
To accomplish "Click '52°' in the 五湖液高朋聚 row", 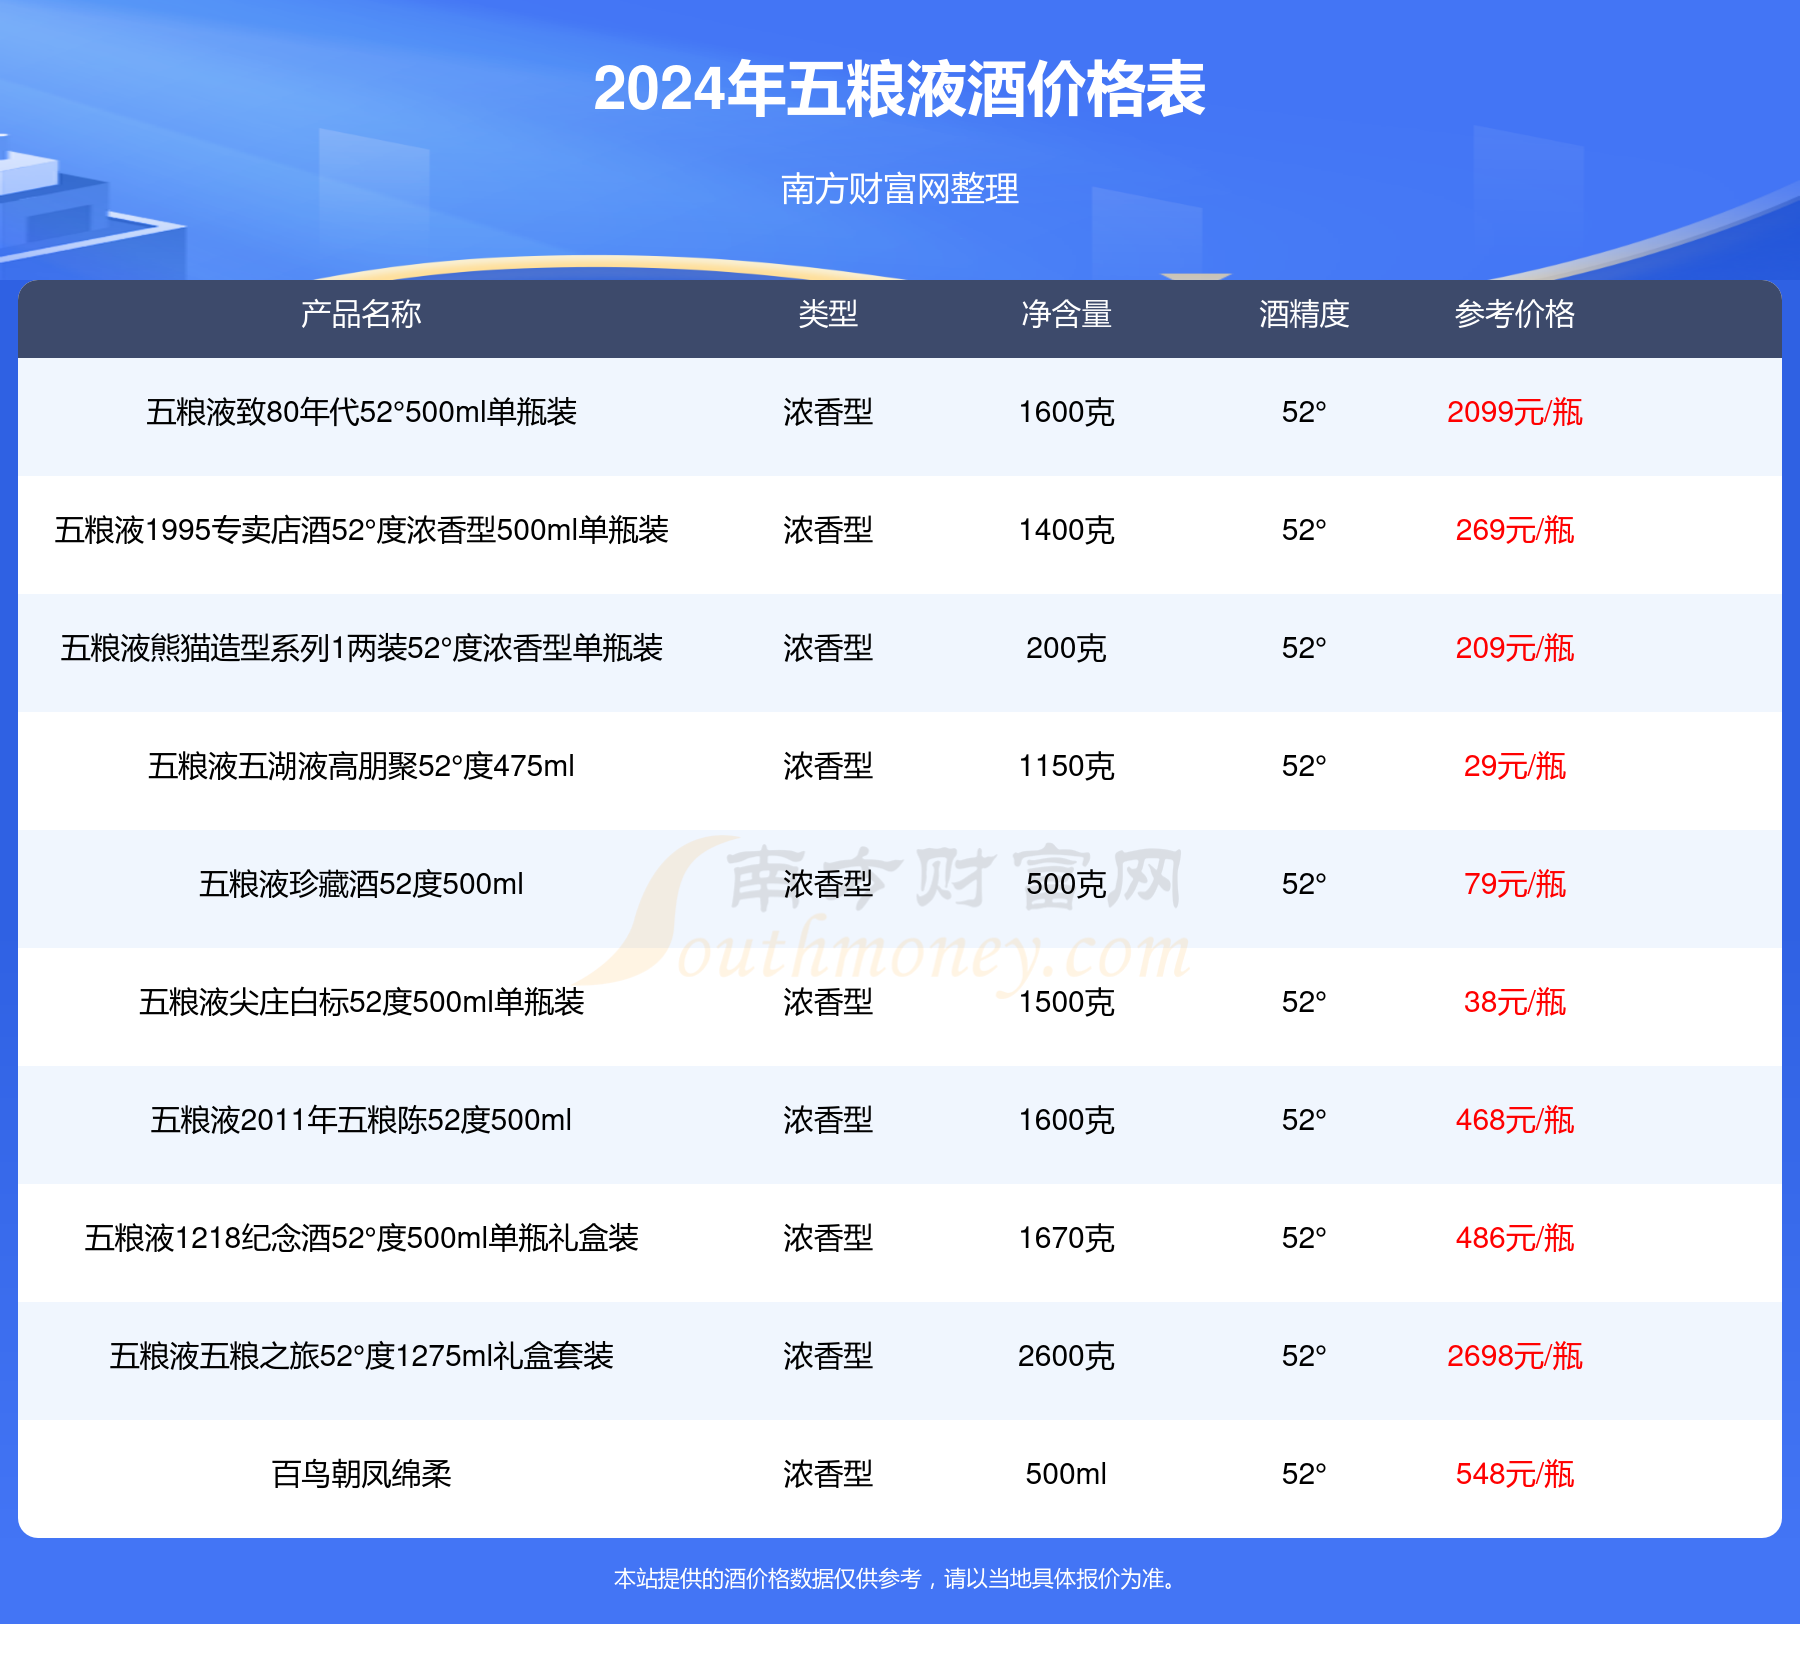I will pos(1304,766).
